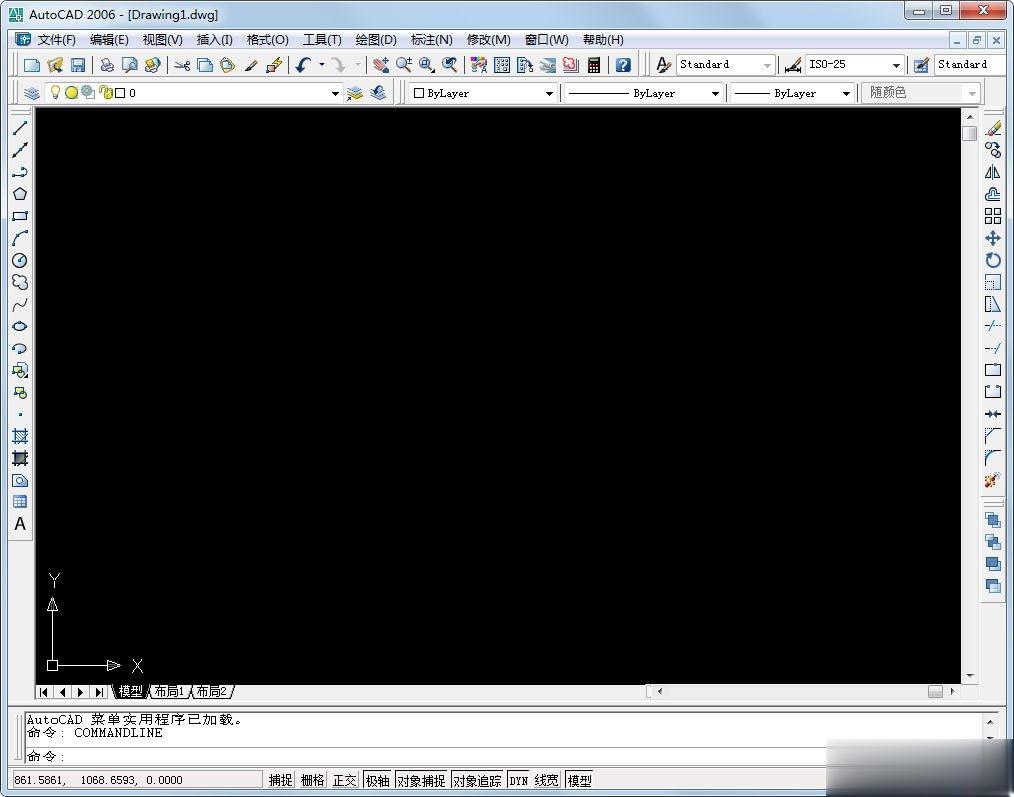Open the Layer Properties Manager icon
The width and height of the screenshot is (1014, 797).
click(x=32, y=93)
